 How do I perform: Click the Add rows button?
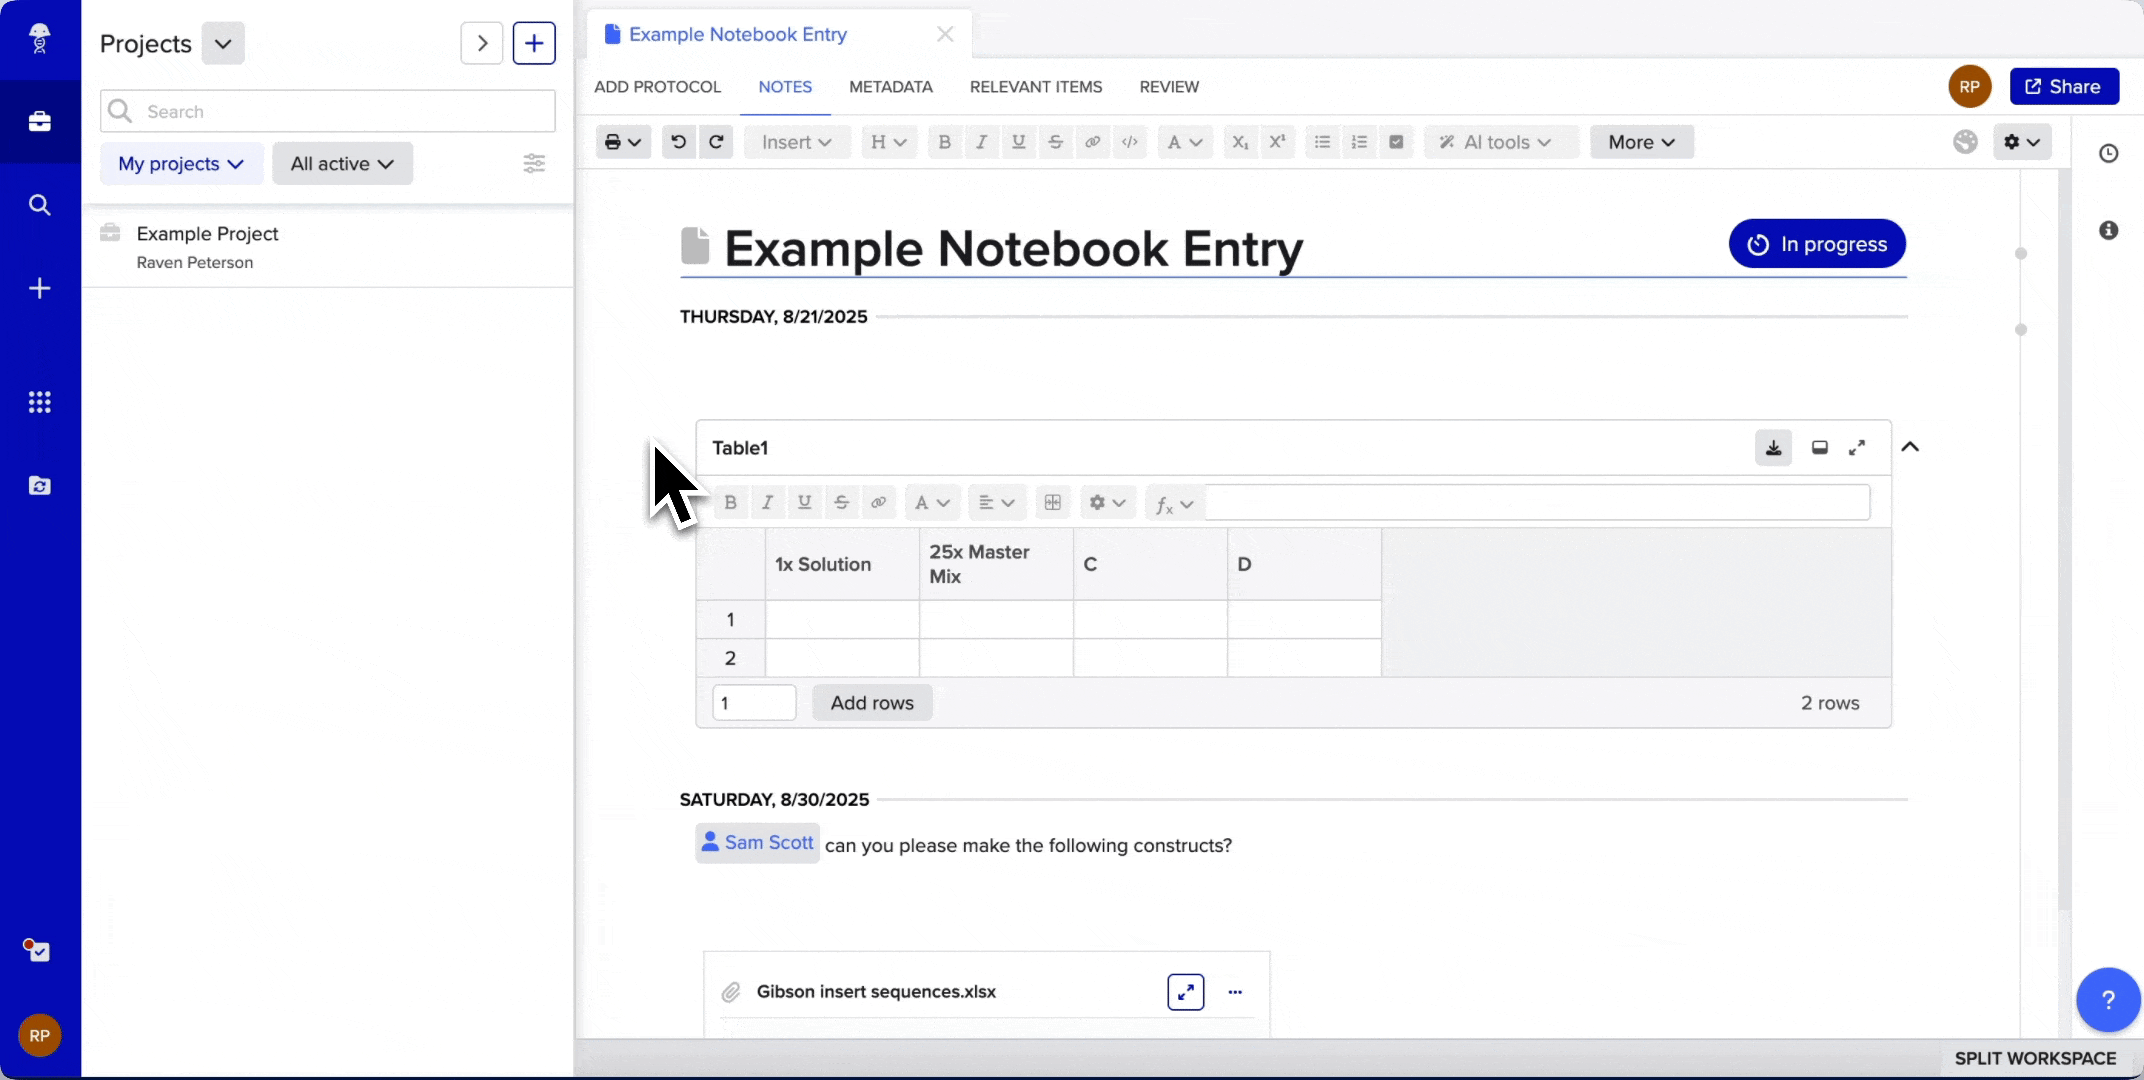pos(871,702)
